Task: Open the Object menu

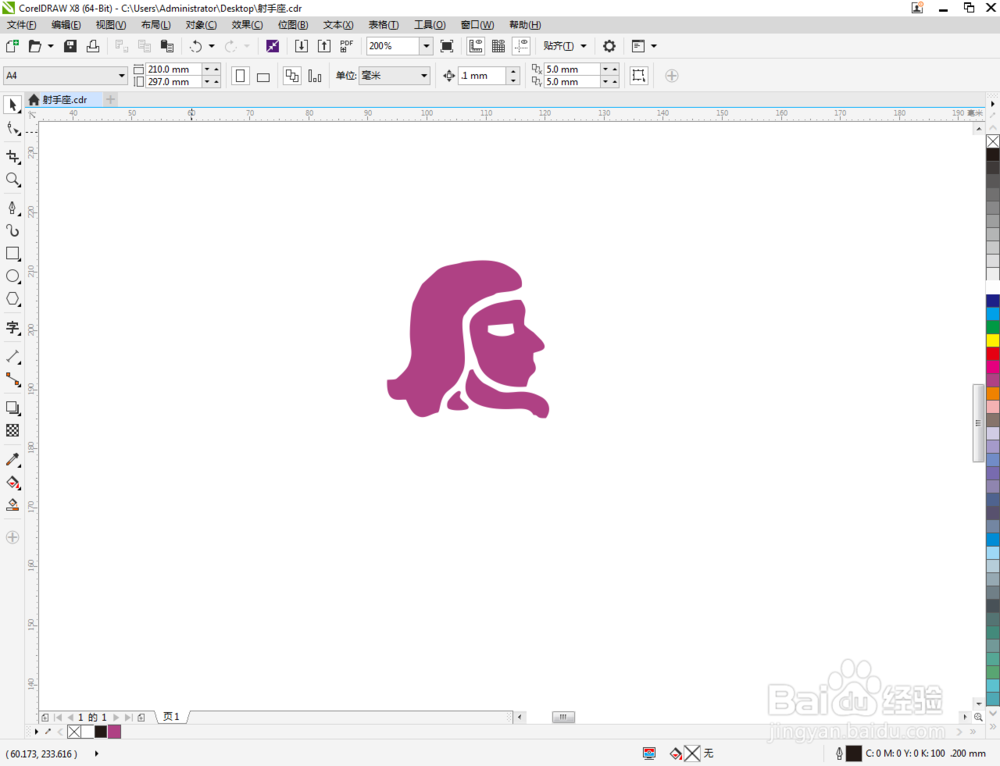Action: click(201, 25)
